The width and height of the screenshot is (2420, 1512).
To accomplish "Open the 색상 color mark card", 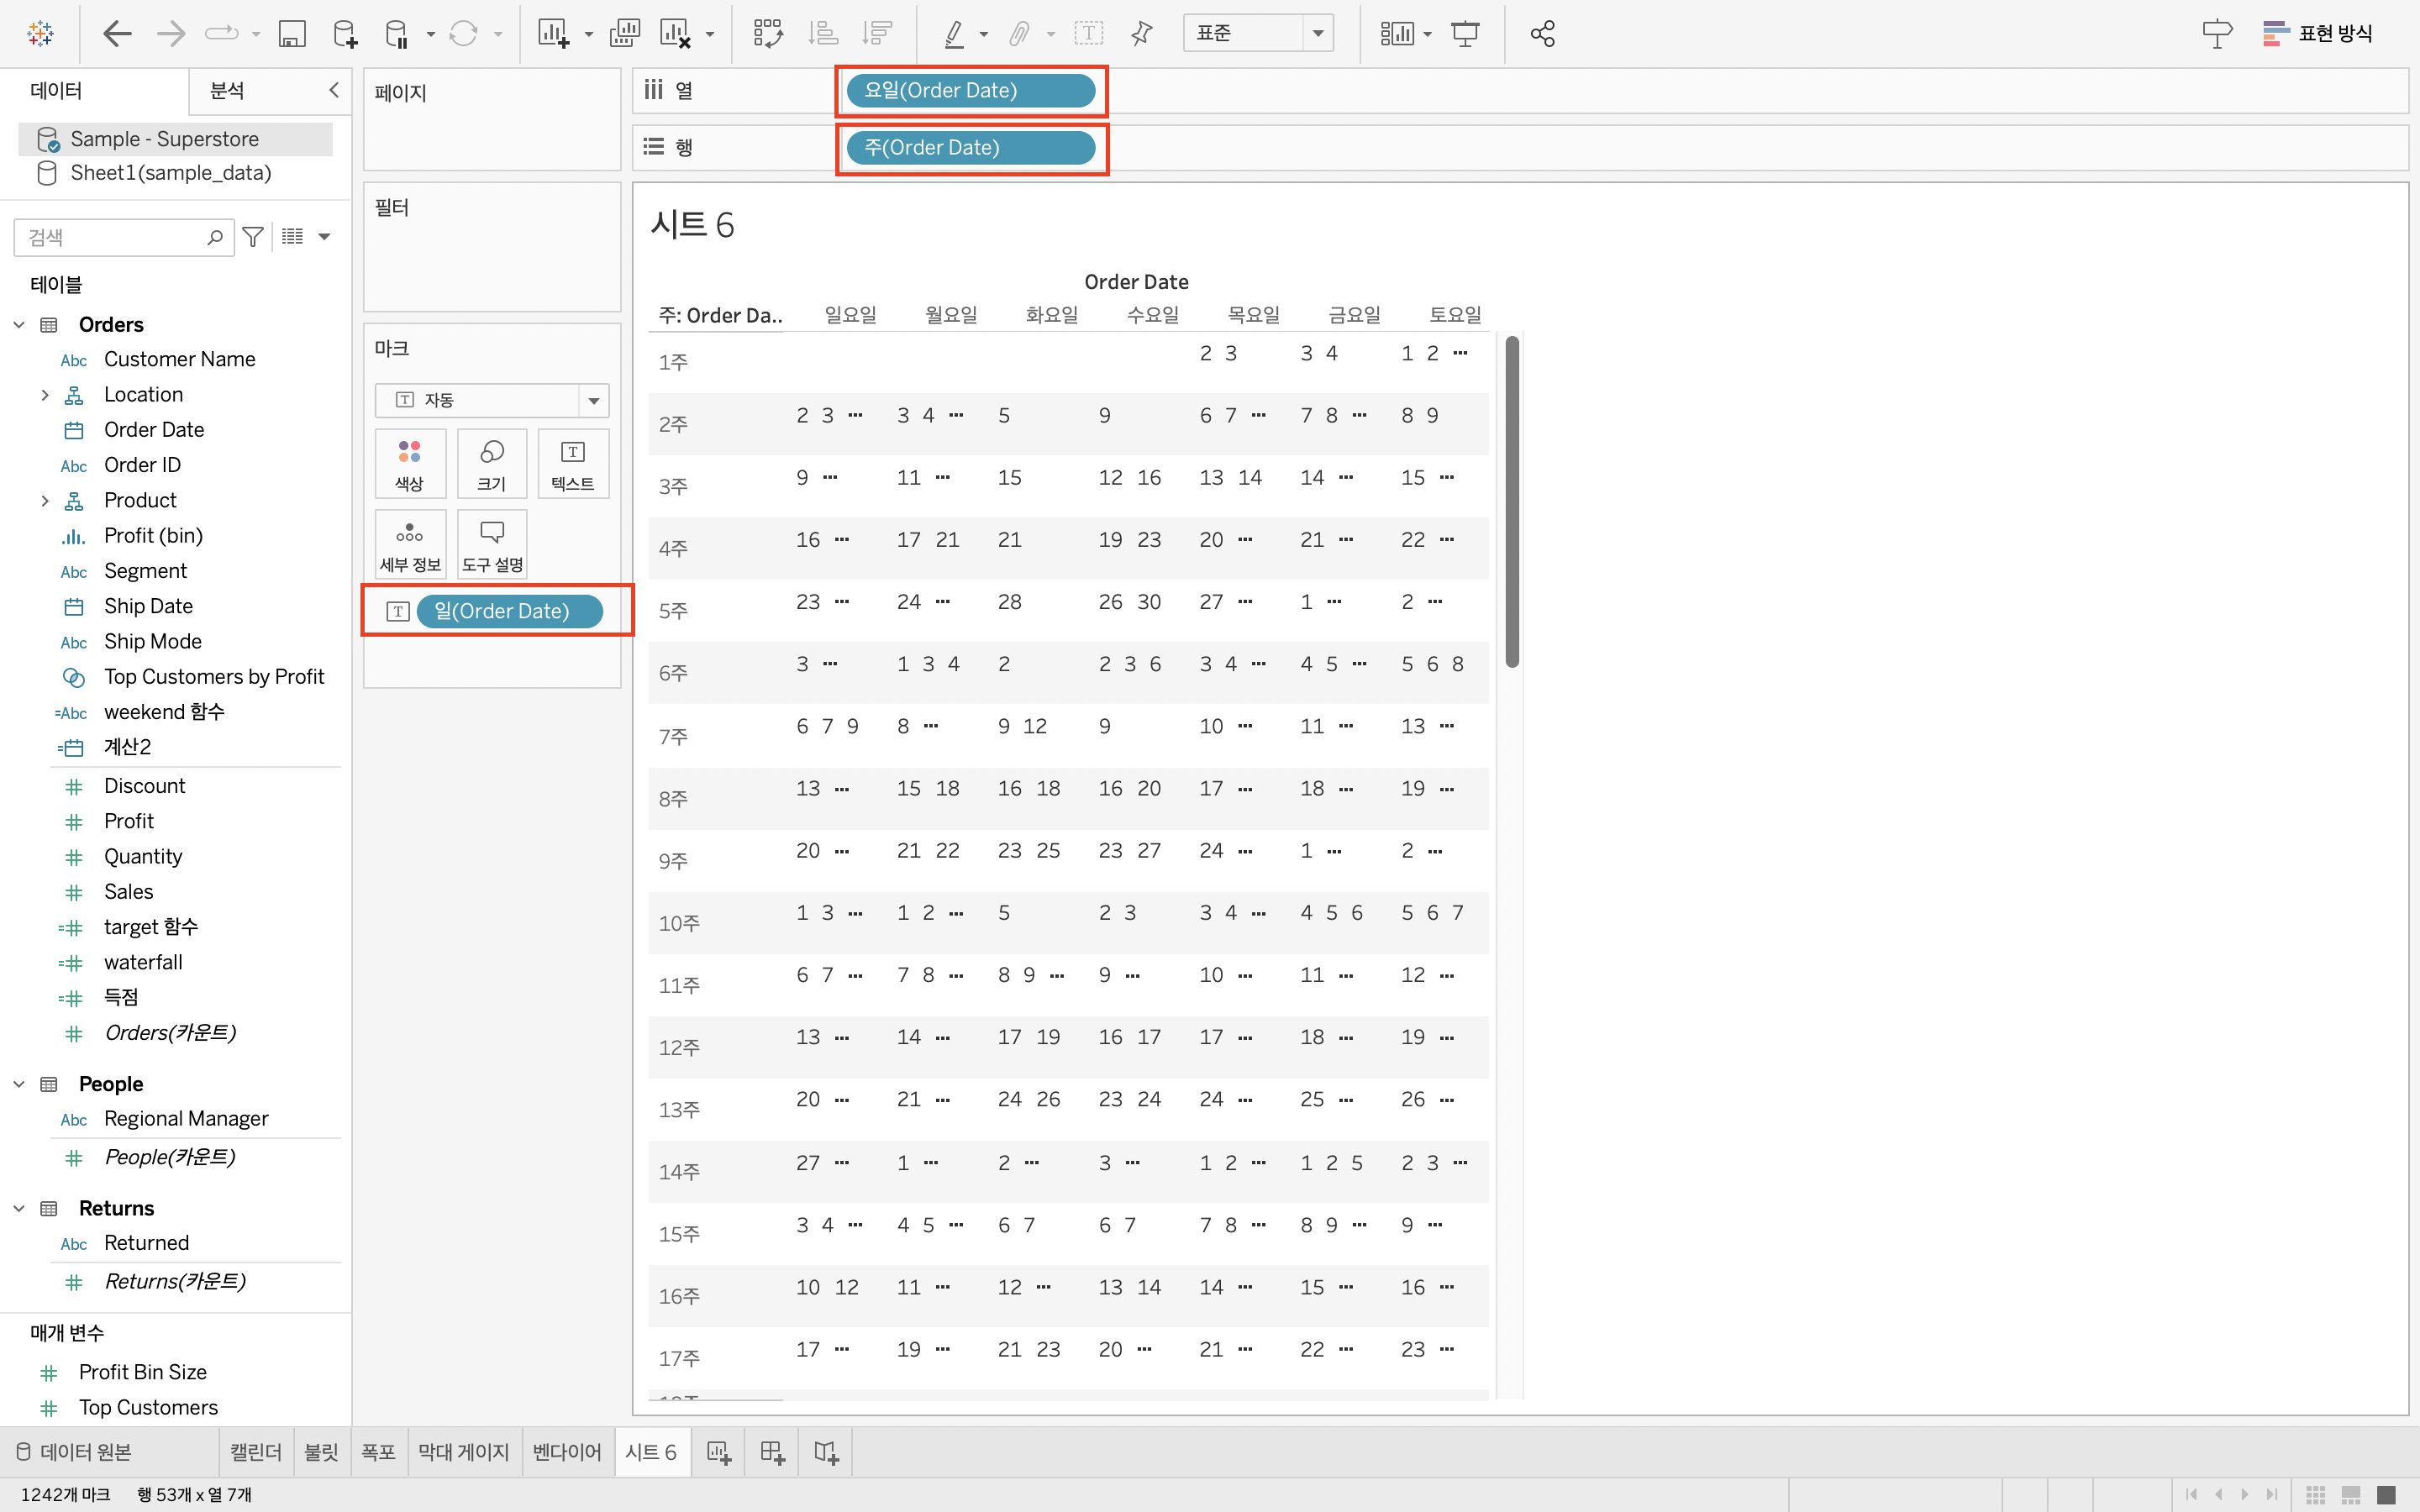I will point(410,464).
